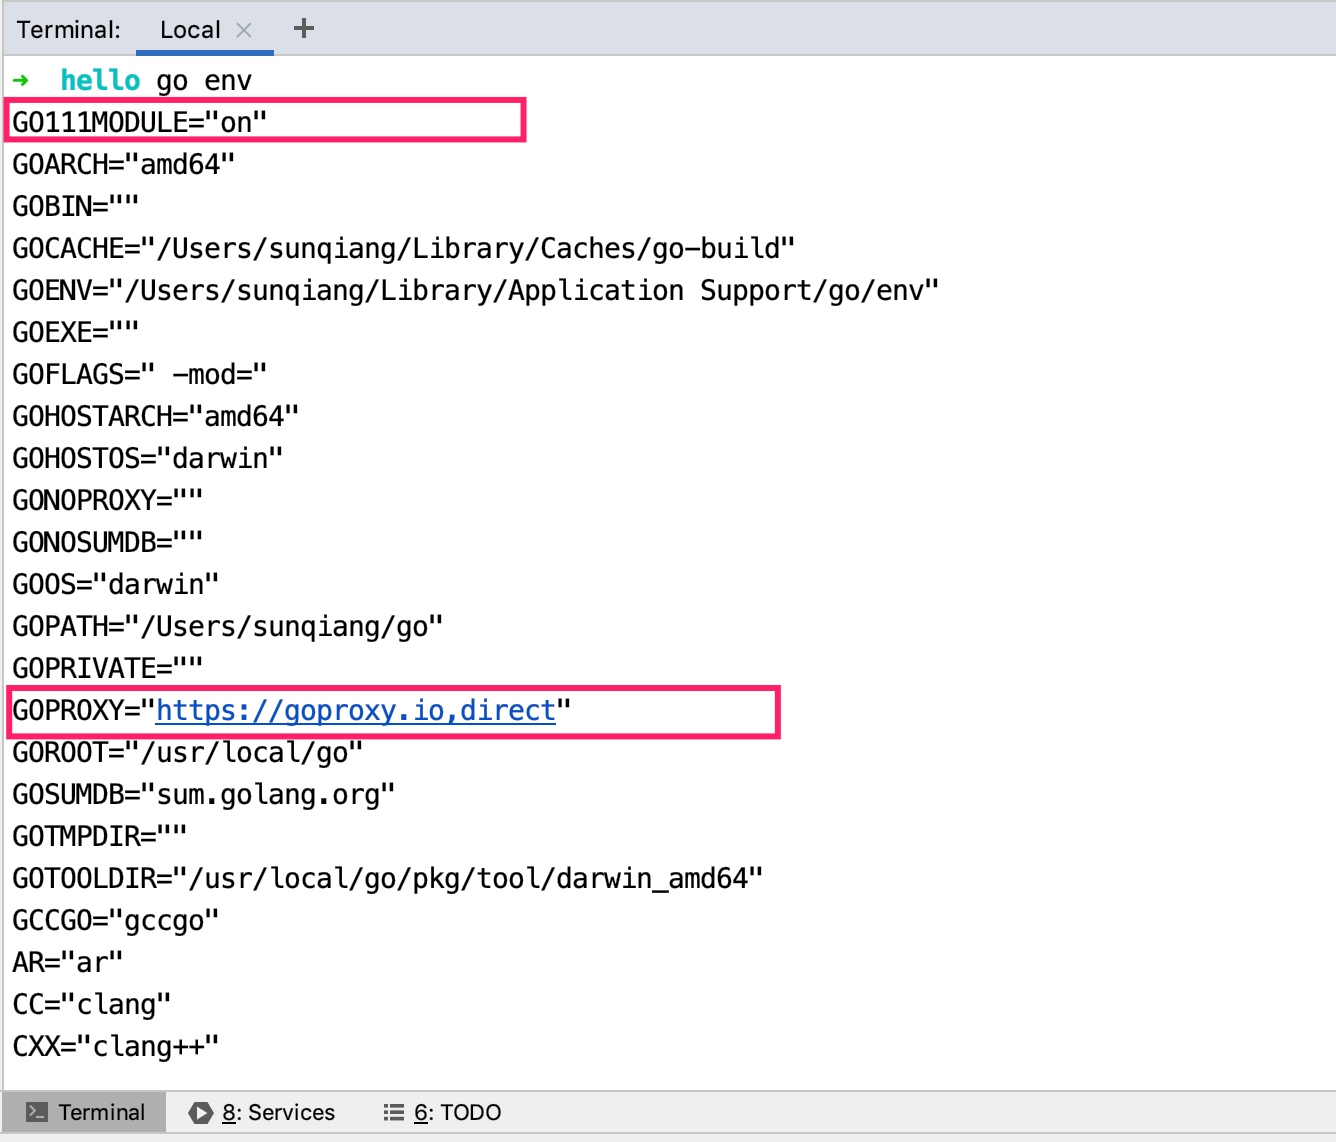
Task: Click the GOCACHE path line
Action: click(404, 248)
